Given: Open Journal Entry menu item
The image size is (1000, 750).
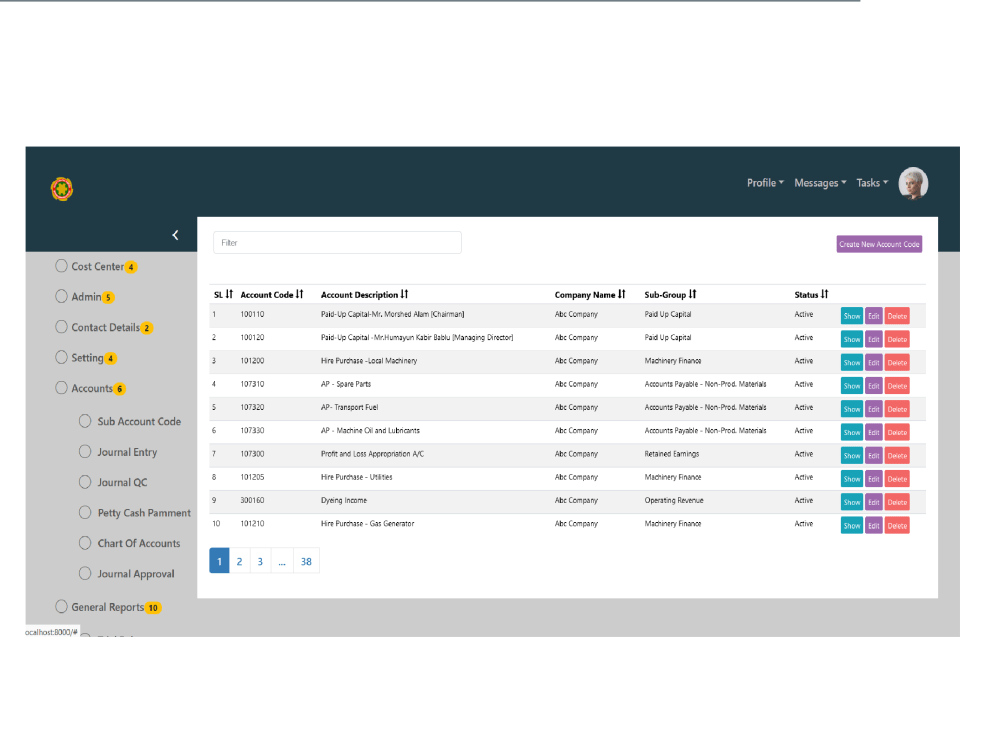Looking at the screenshot, I should tap(118, 452).
